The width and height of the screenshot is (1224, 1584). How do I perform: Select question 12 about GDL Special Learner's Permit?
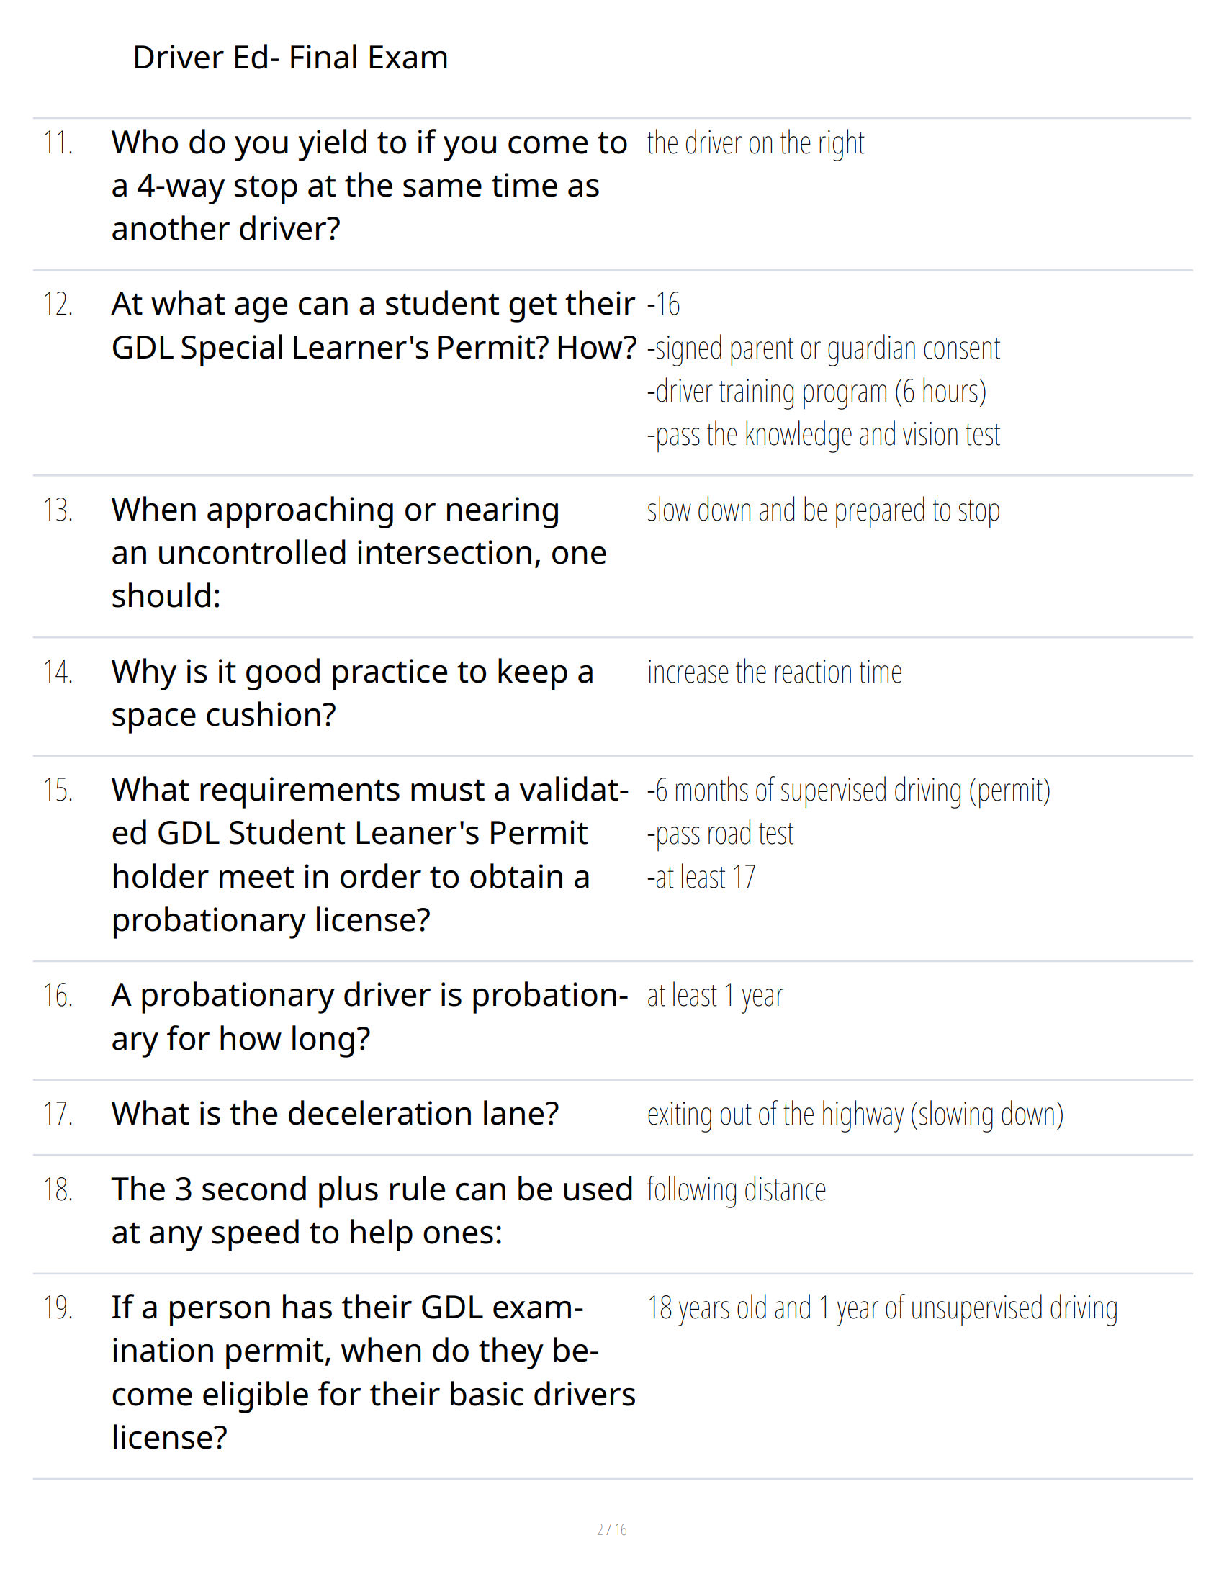coord(374,326)
